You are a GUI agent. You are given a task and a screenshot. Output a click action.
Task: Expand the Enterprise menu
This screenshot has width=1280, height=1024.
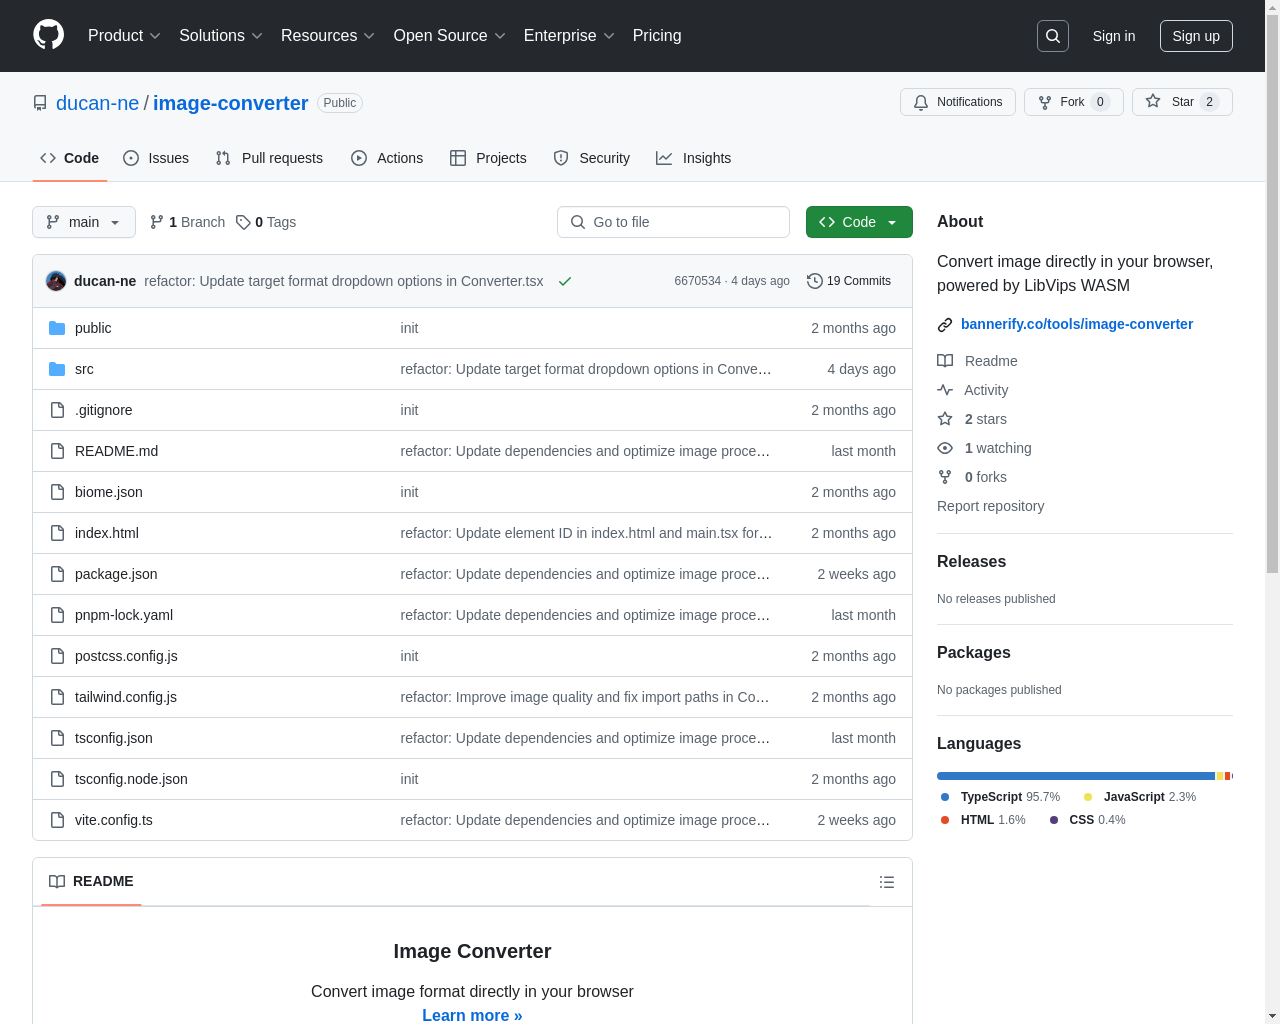569,36
